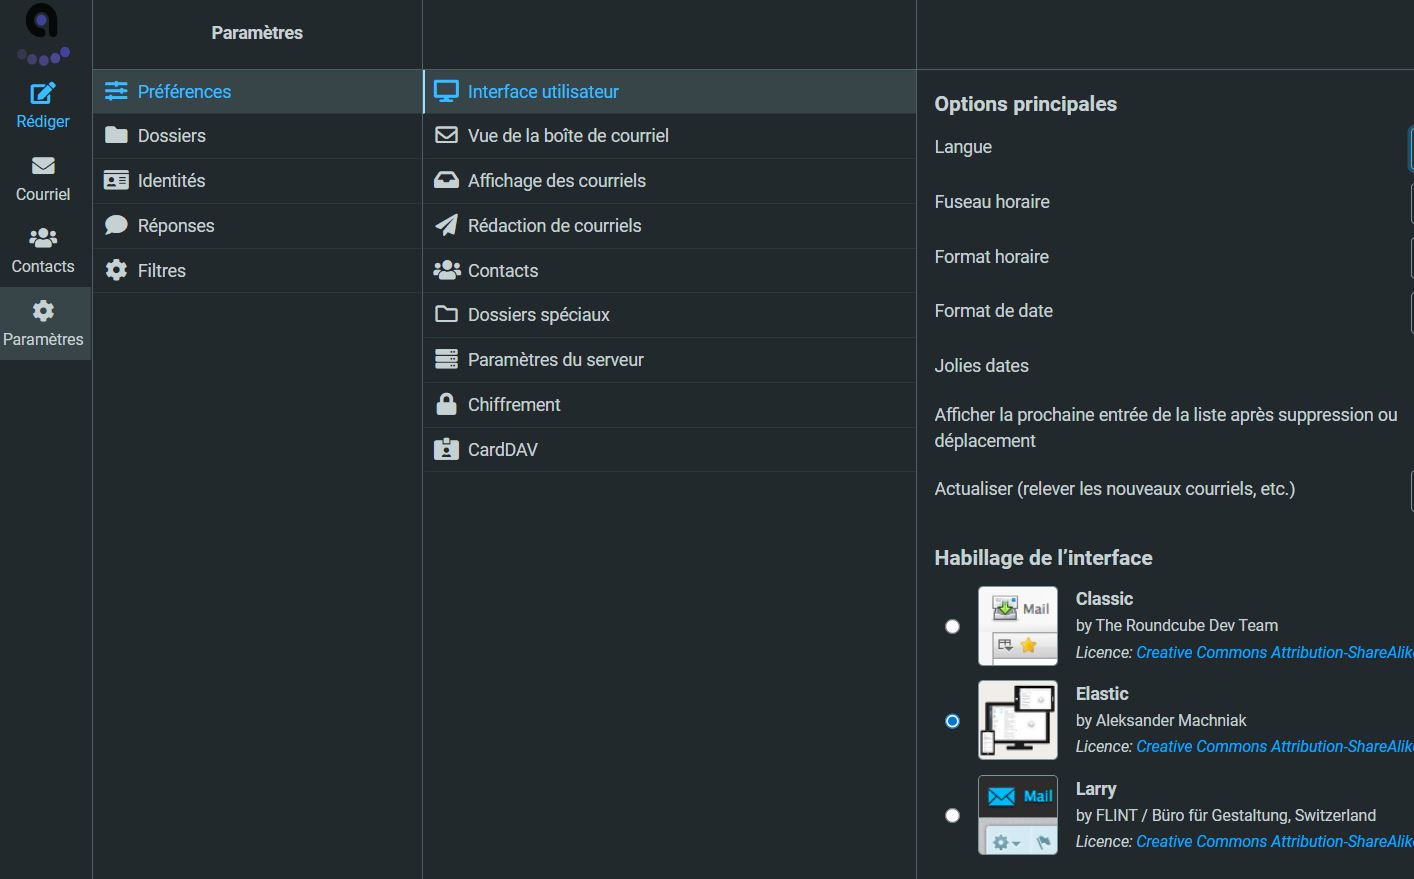Click the Chiffrement lock icon
The height and width of the screenshot is (879, 1414).
(x=446, y=404)
